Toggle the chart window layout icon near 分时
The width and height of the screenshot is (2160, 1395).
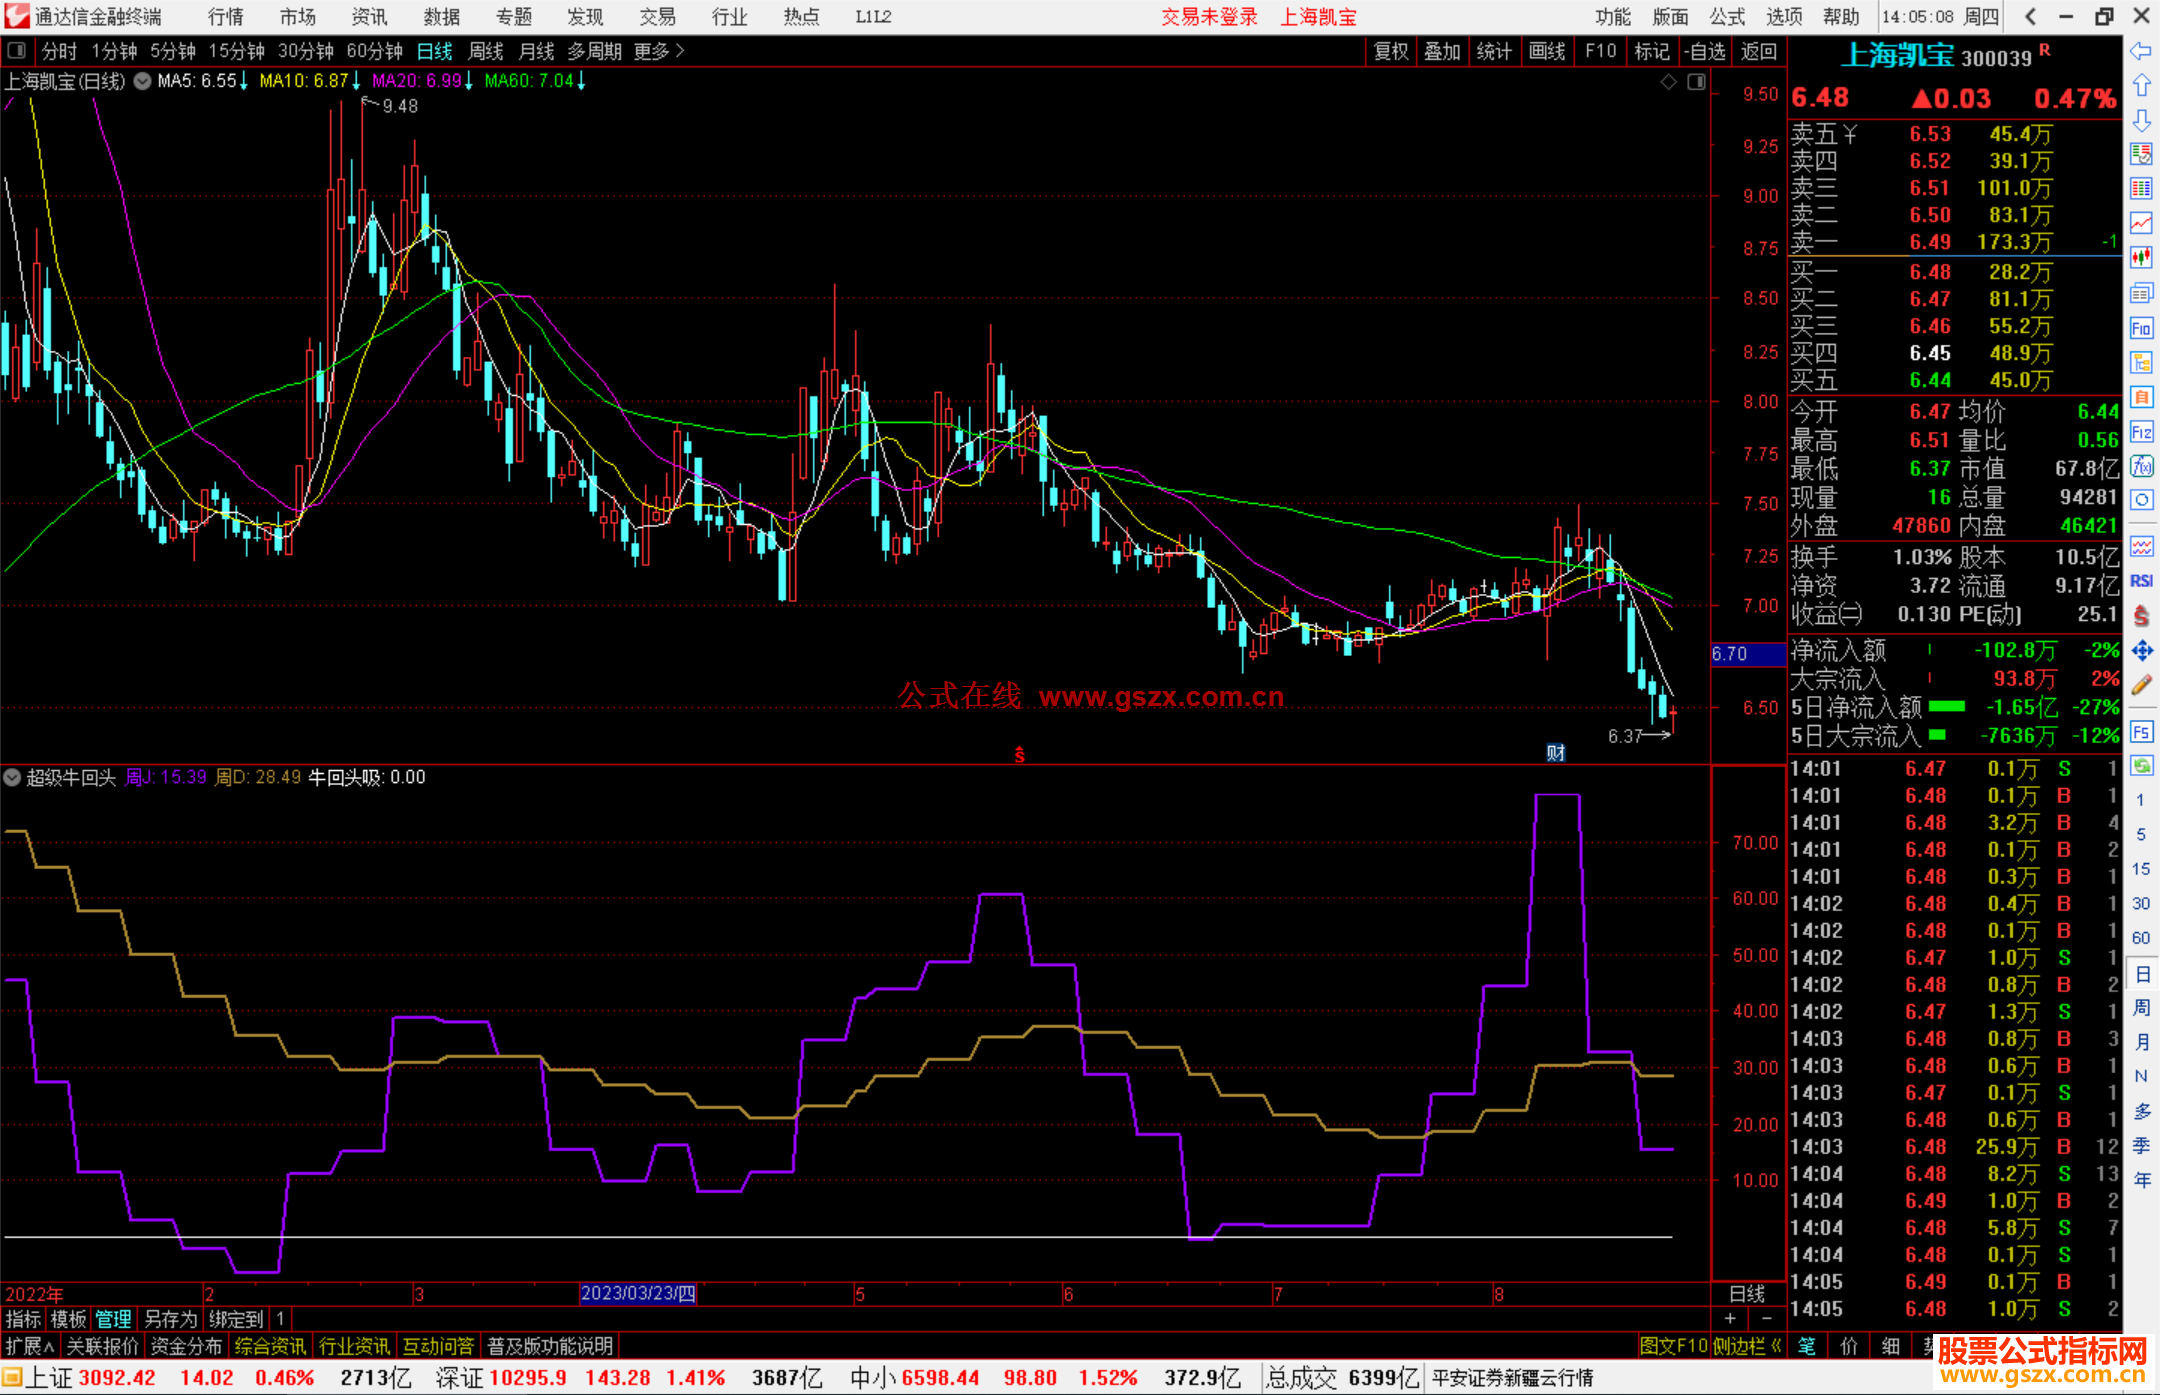click(16, 51)
